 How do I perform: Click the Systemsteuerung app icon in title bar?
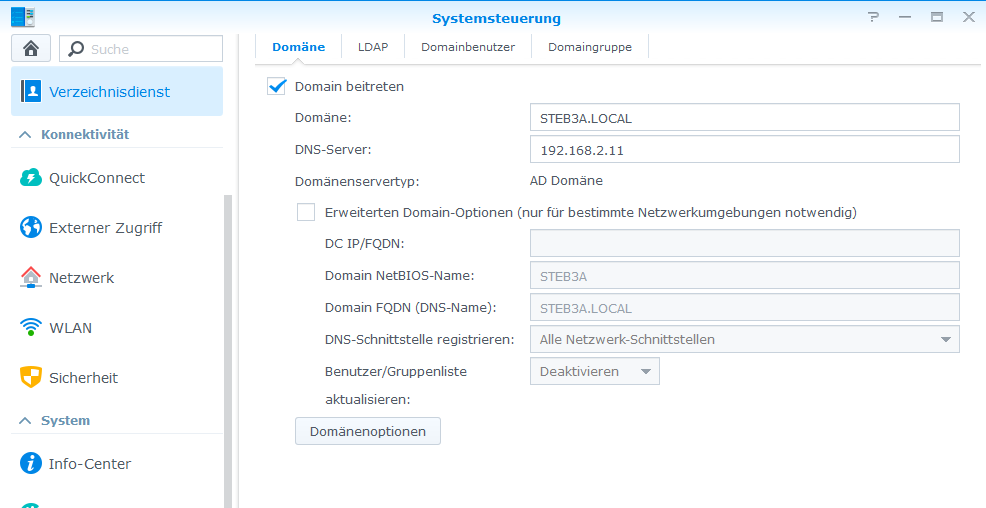[23, 18]
